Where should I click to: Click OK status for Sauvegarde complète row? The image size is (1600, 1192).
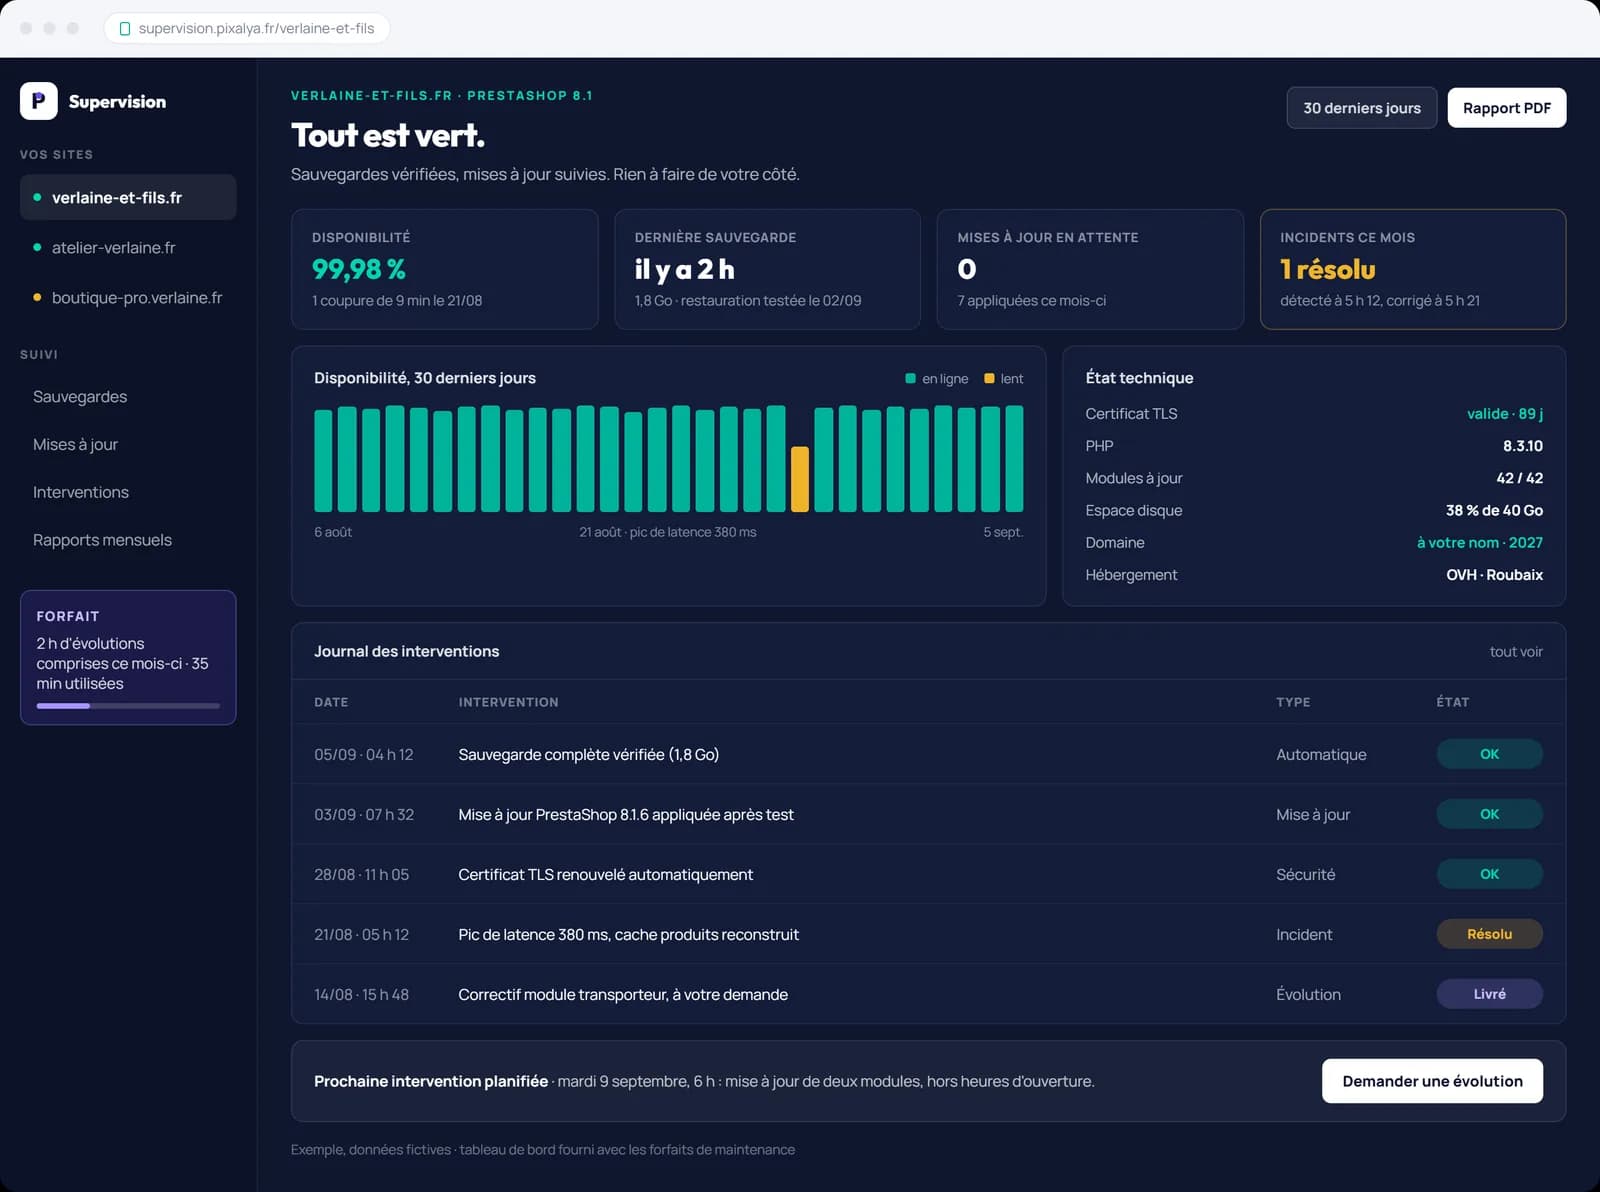pos(1489,754)
